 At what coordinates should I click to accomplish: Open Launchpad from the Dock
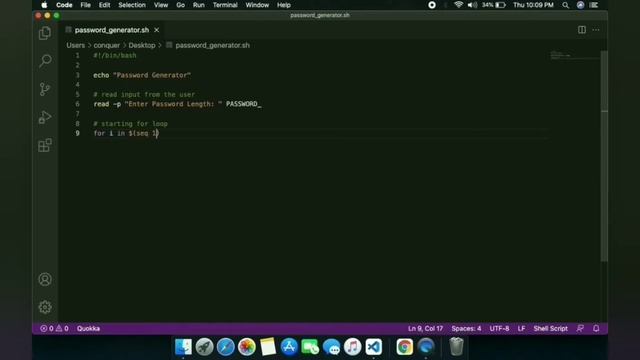[x=204, y=347]
